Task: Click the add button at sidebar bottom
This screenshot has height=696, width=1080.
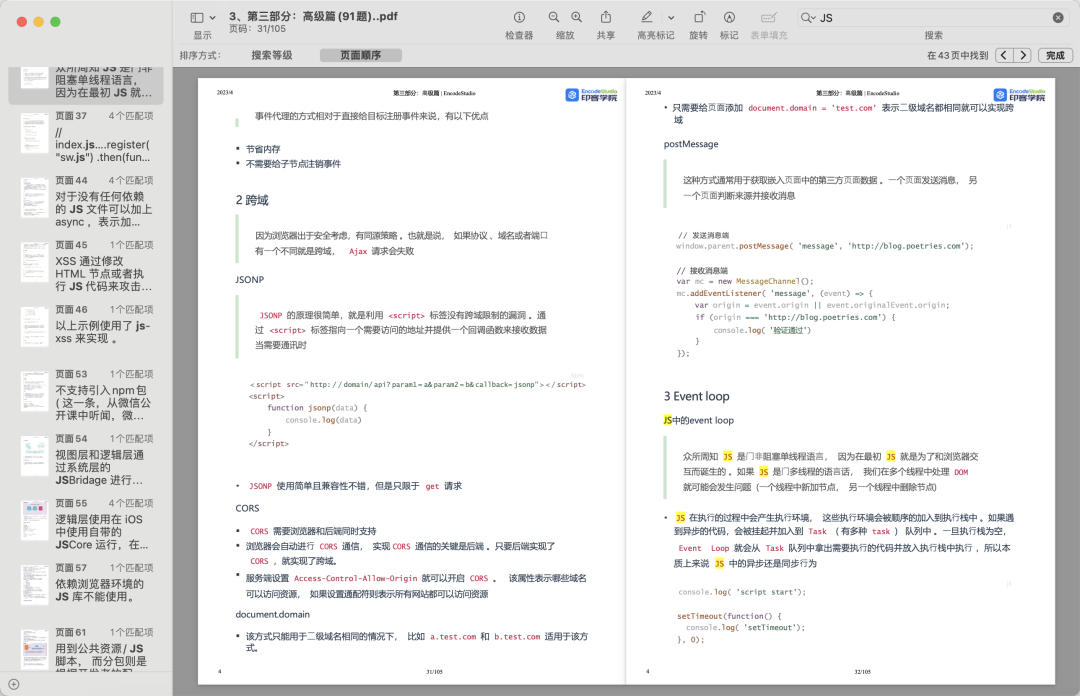Action: pyautogui.click(x=14, y=684)
